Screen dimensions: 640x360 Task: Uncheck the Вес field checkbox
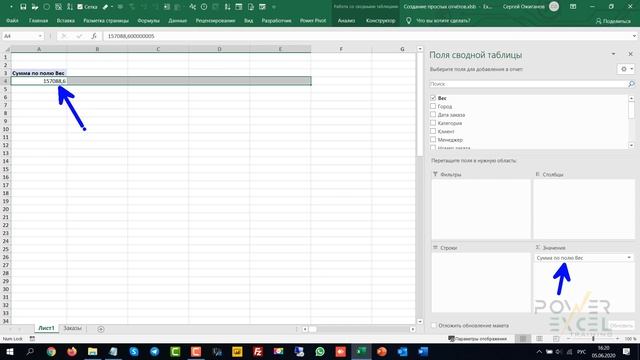click(433, 98)
